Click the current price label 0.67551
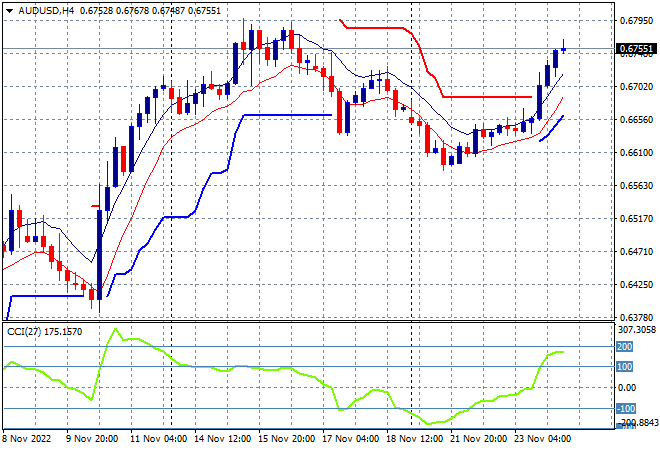Viewport: 660px width, 450px height. point(636,49)
